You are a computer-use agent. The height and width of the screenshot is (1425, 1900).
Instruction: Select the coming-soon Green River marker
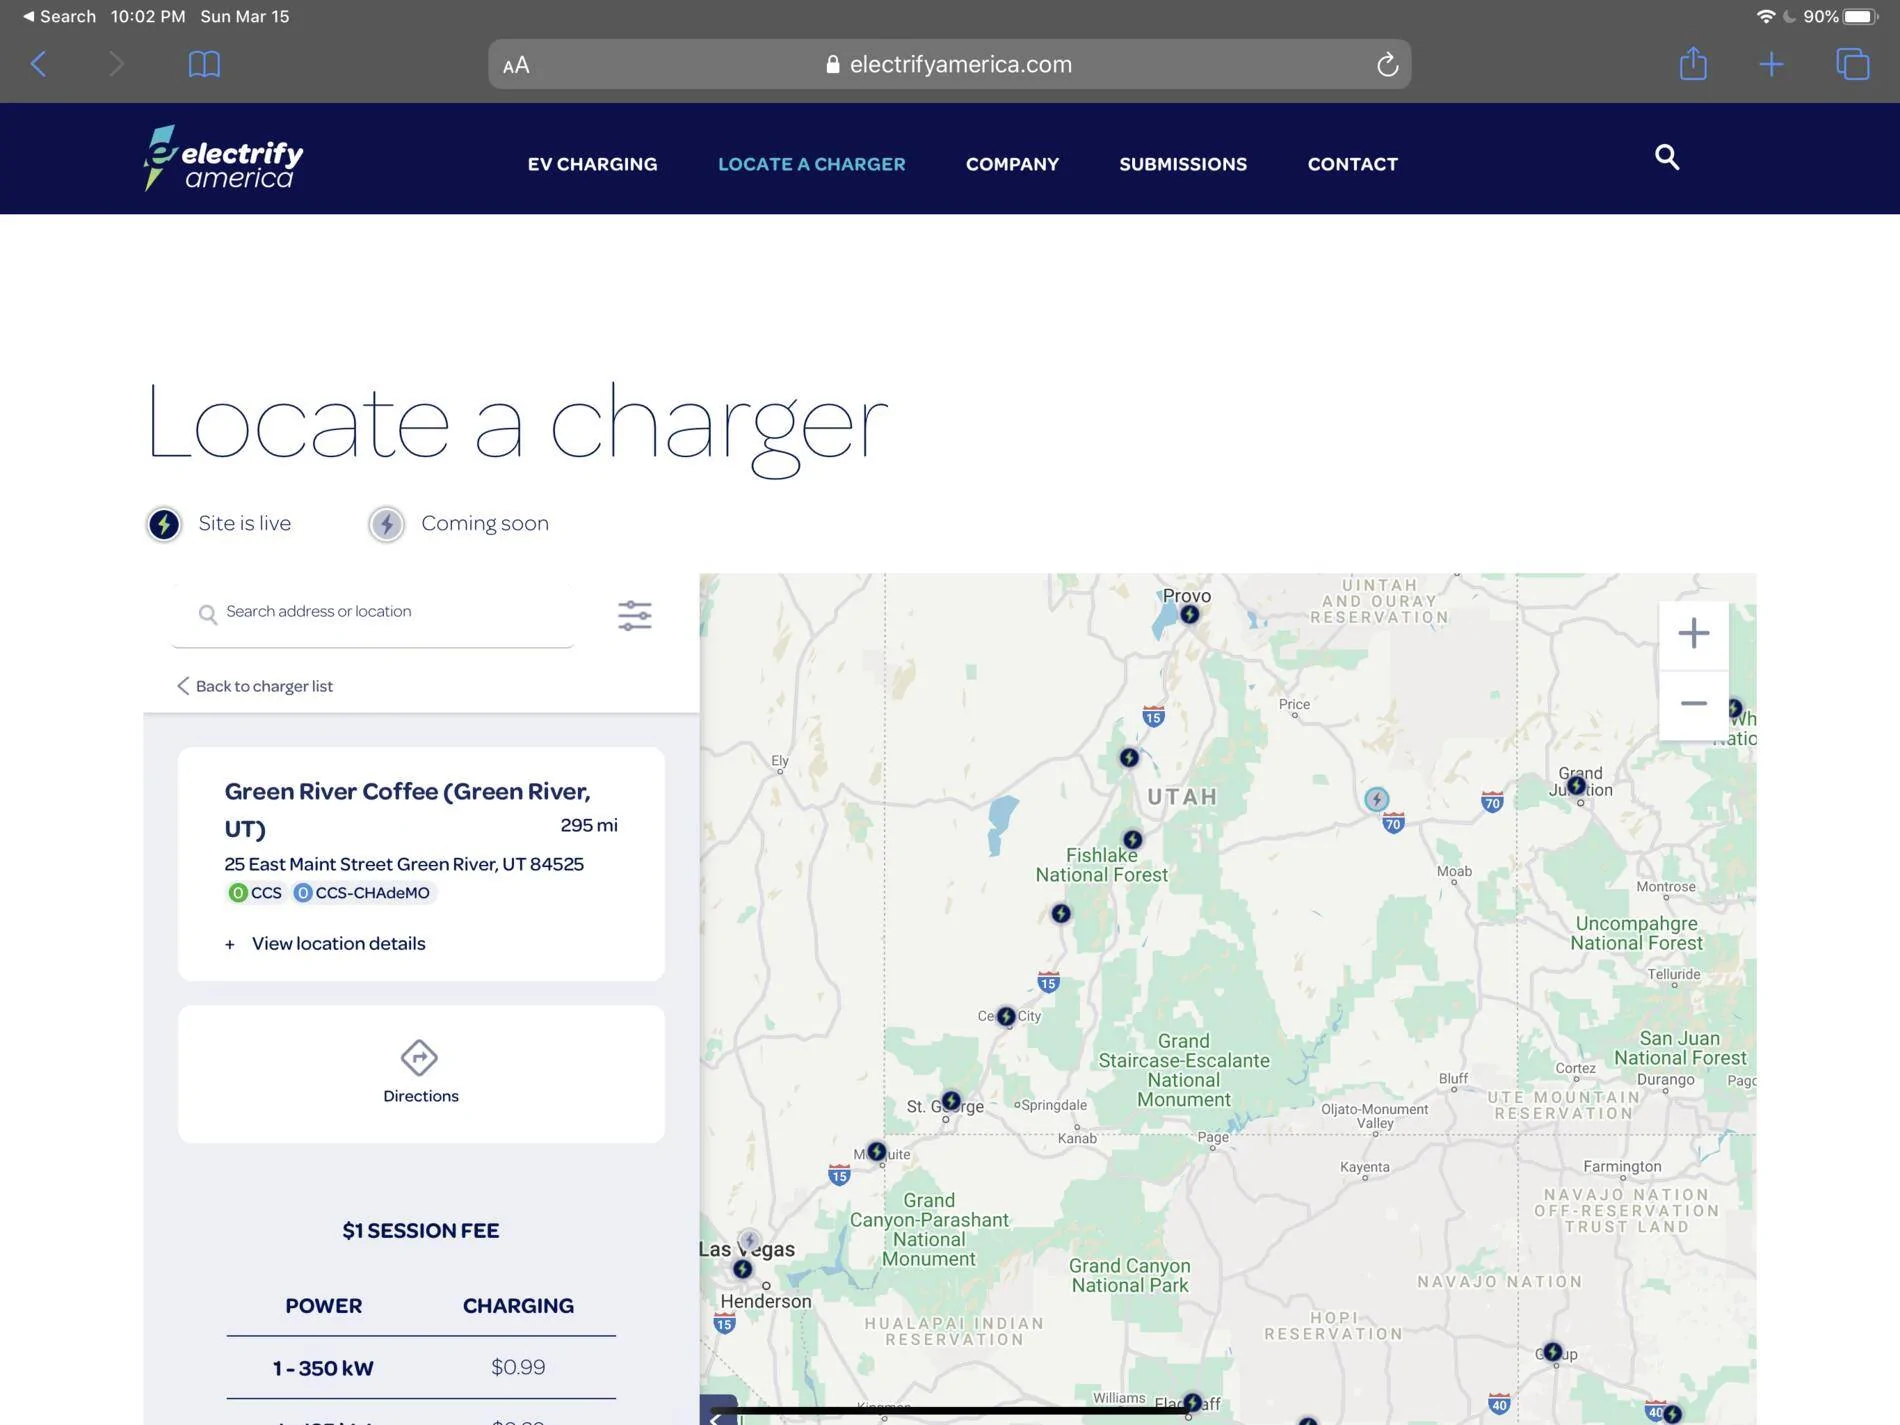pyautogui.click(x=1376, y=799)
